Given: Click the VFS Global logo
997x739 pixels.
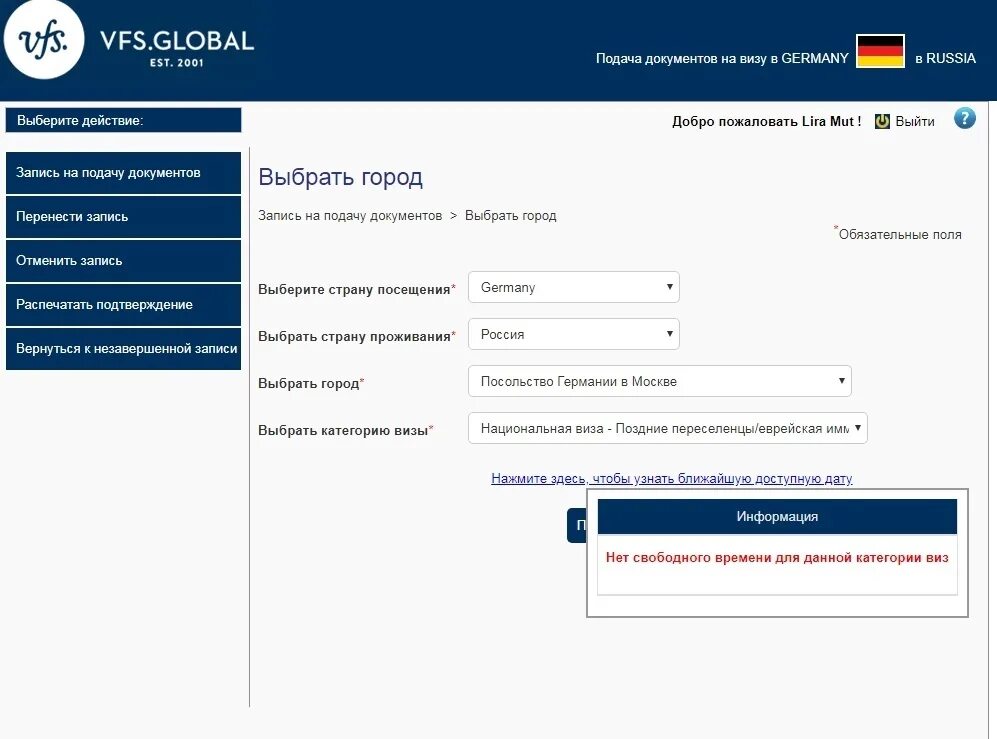Looking at the screenshot, I should [129, 41].
